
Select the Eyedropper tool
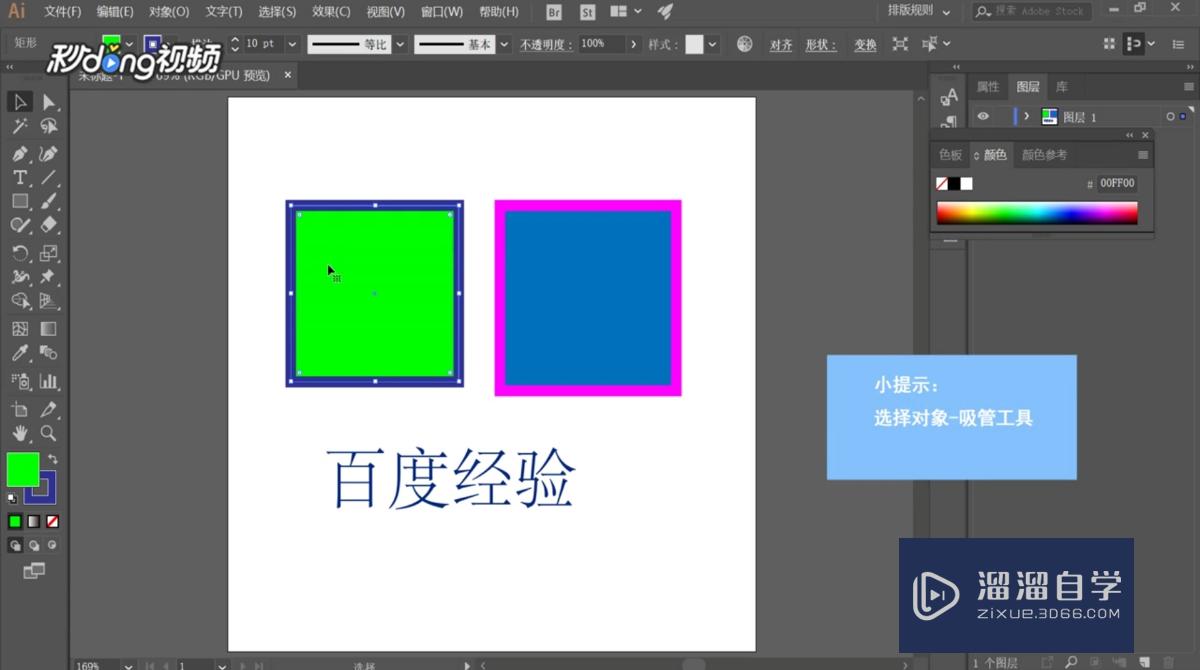click(20, 352)
